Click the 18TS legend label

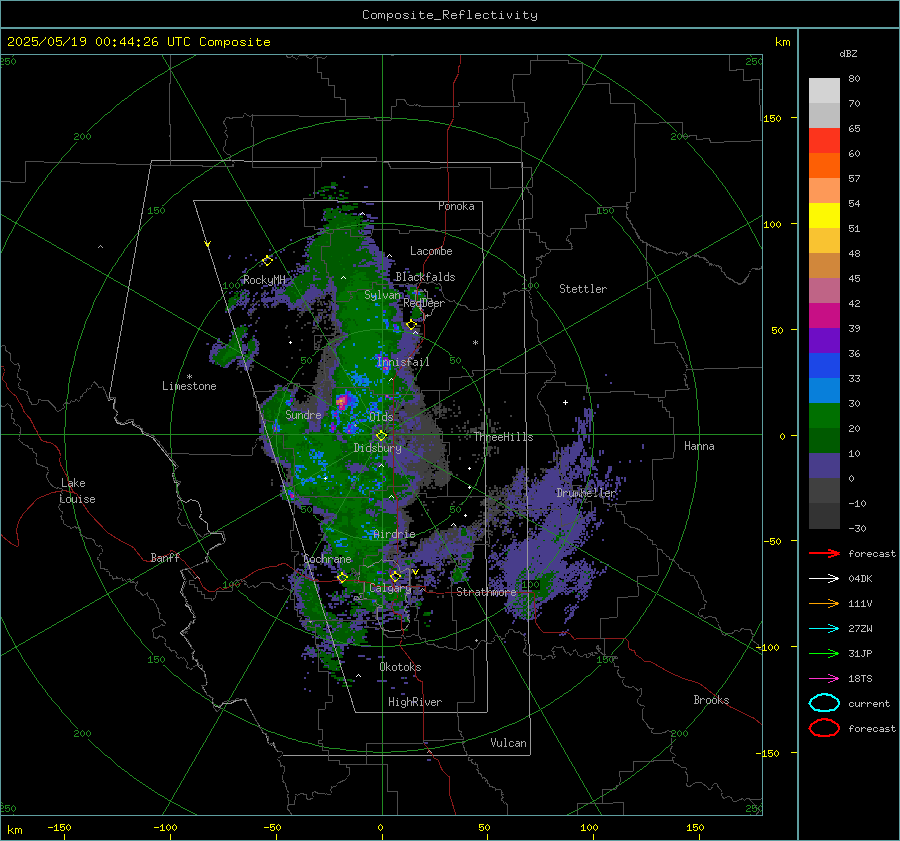[x=860, y=679]
